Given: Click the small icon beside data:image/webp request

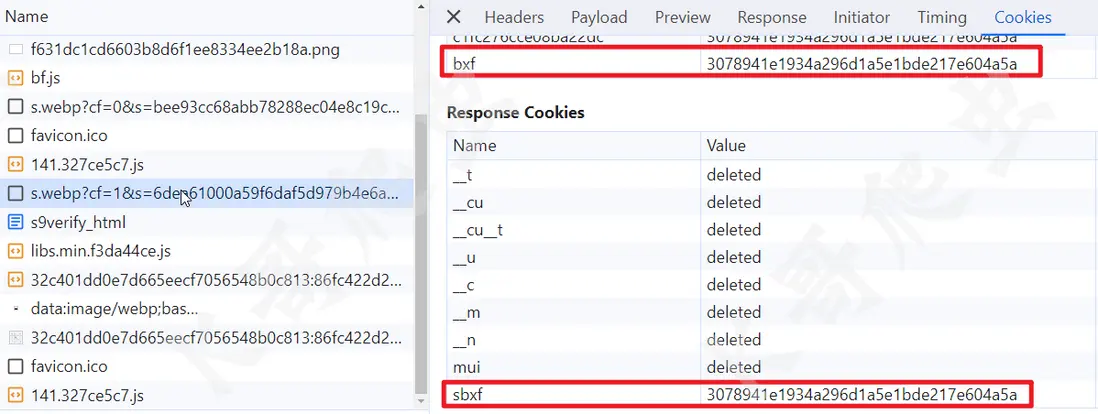Looking at the screenshot, I should [x=15, y=309].
